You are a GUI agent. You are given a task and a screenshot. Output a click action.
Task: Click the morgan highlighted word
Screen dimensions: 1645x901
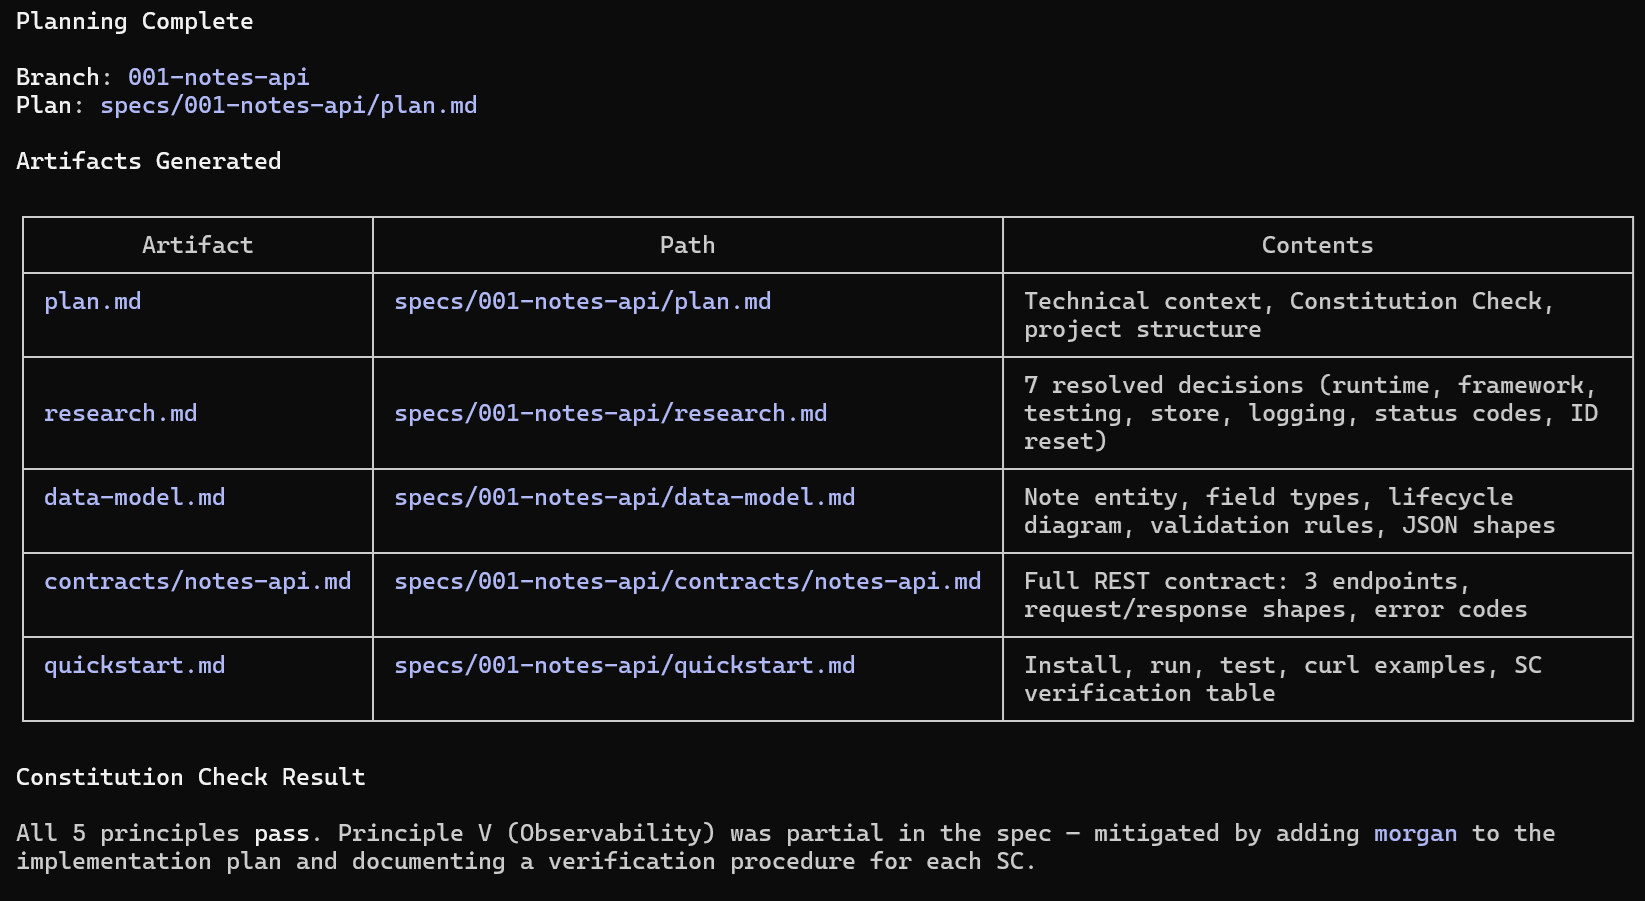click(x=1415, y=833)
